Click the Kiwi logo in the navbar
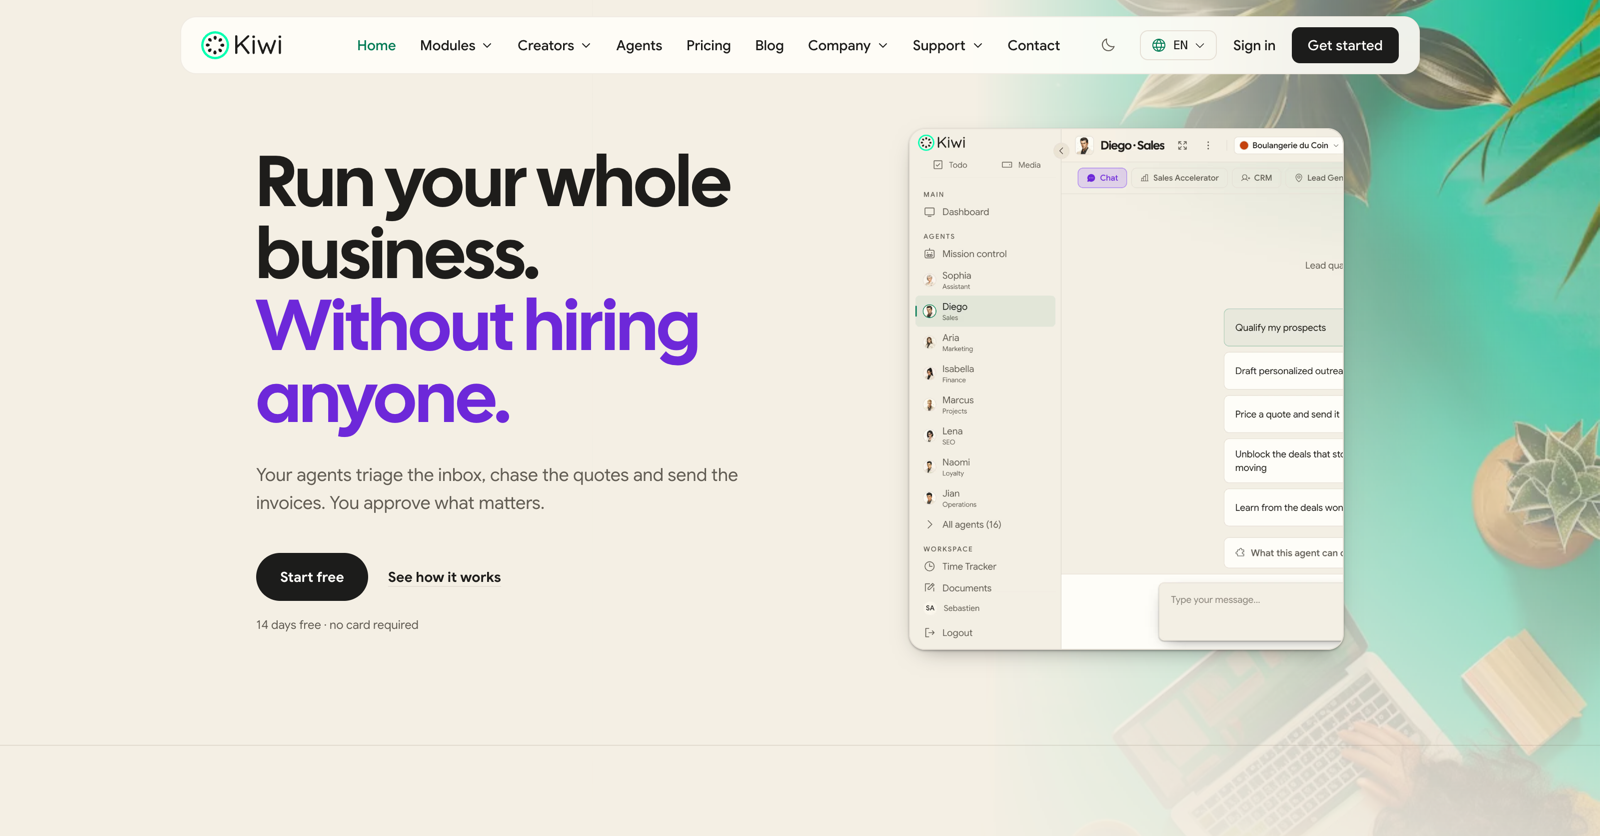The image size is (1600, 836). click(241, 45)
